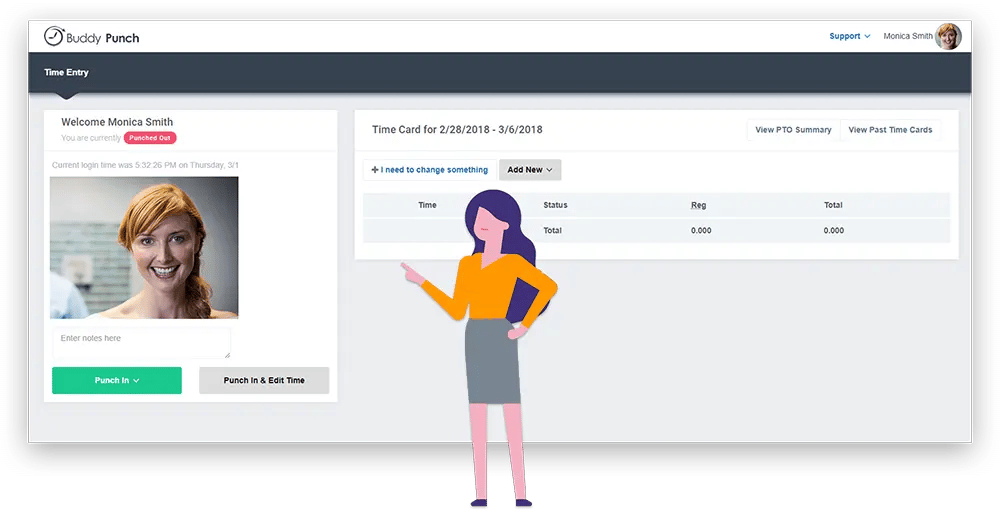Open View Past Time Cards
Viewport: 1000px width, 510px height.
click(x=890, y=129)
